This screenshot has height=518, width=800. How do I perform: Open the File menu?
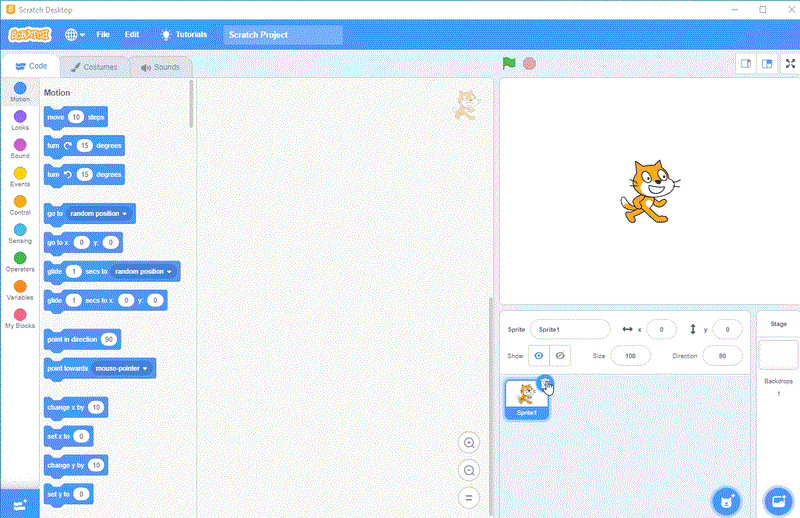(x=103, y=35)
